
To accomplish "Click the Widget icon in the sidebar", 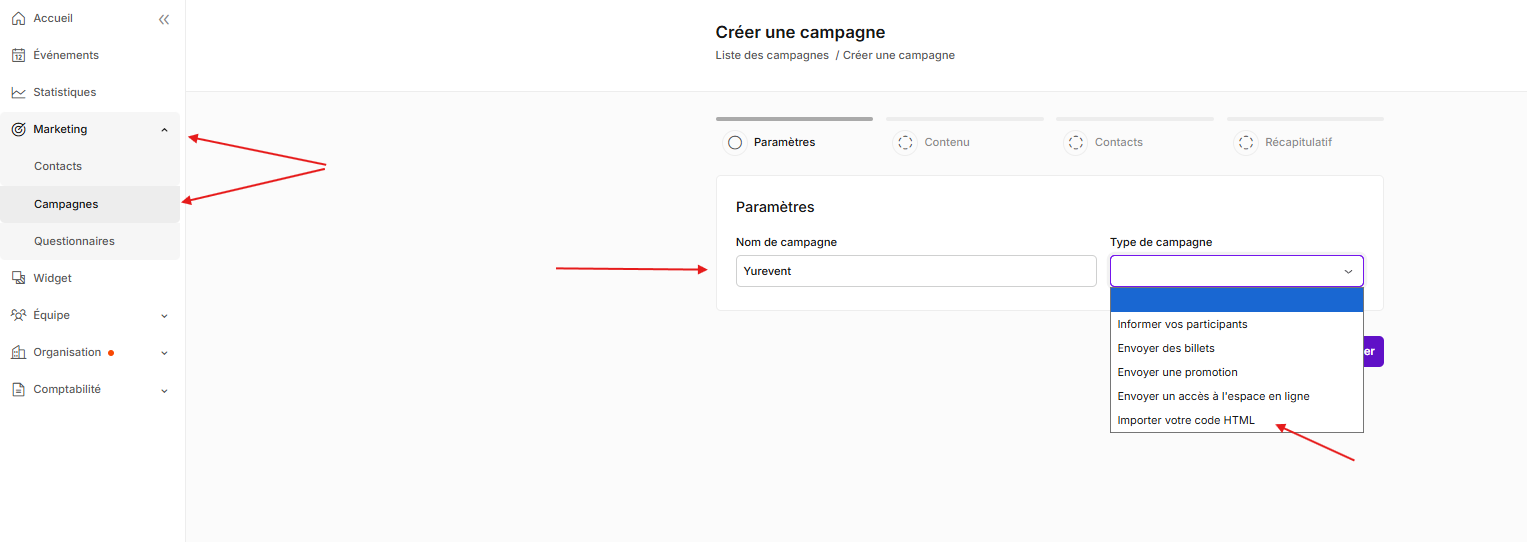I will [x=18, y=278].
